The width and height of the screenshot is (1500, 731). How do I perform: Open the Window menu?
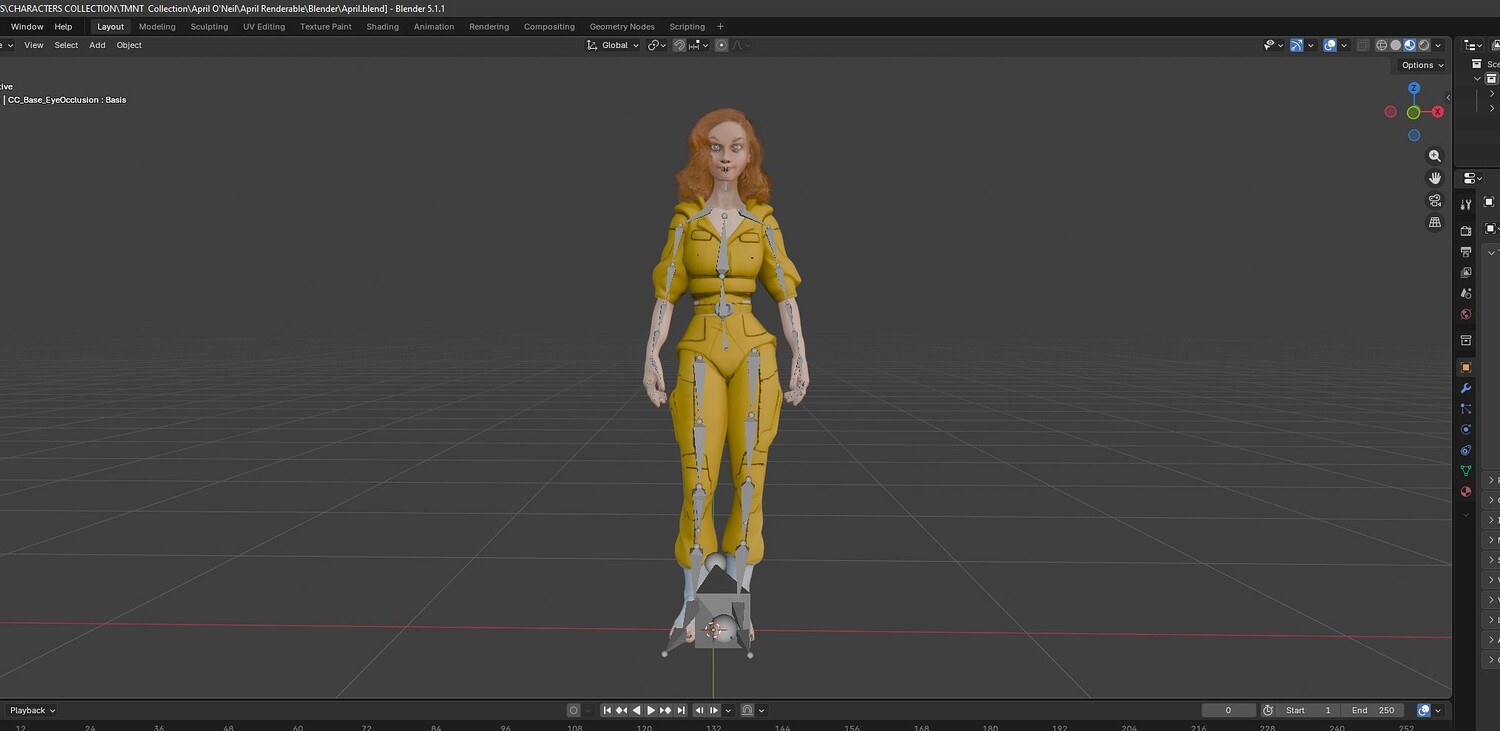[27, 27]
